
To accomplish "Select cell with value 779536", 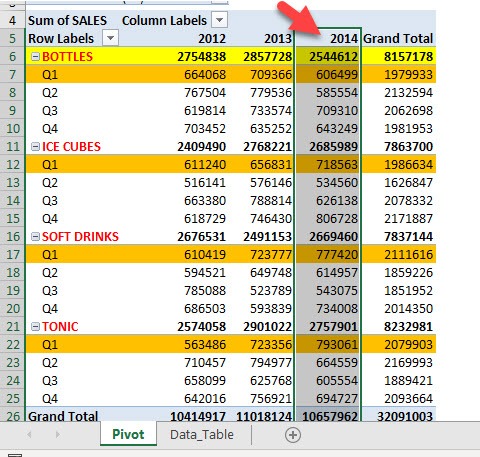I will [x=271, y=93].
